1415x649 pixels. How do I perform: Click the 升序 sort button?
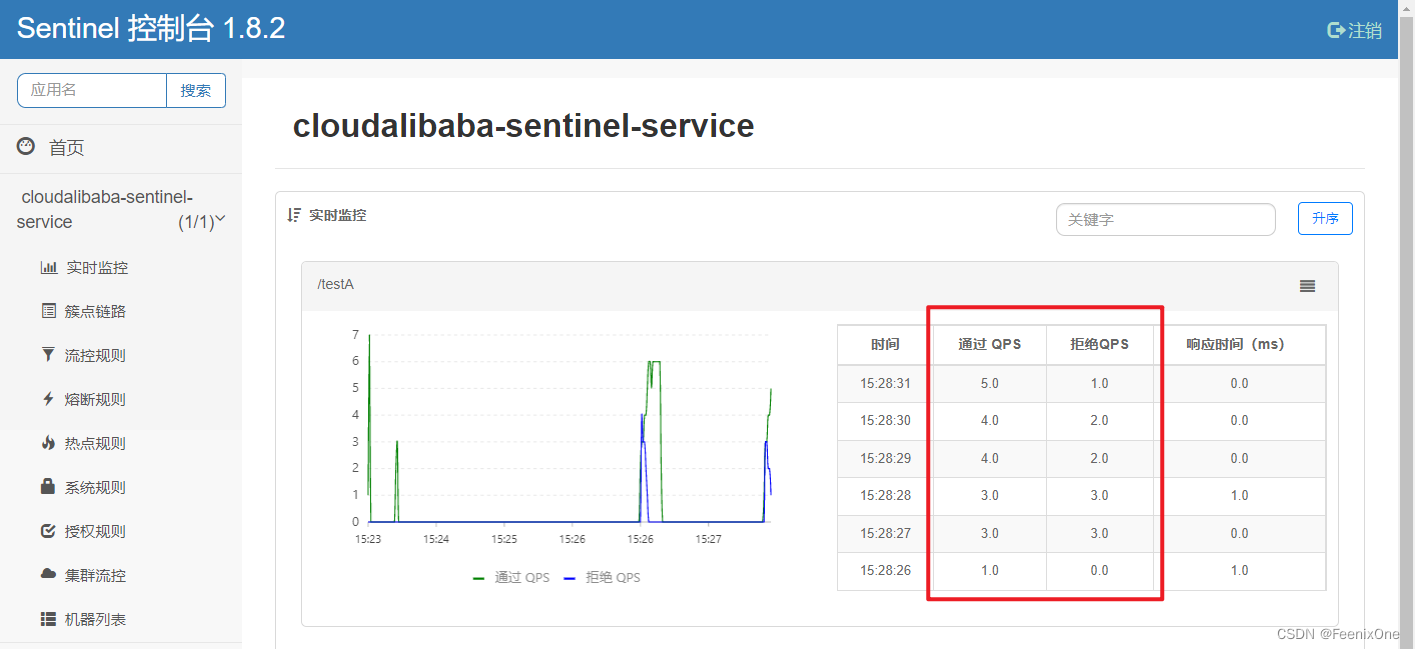click(x=1325, y=218)
